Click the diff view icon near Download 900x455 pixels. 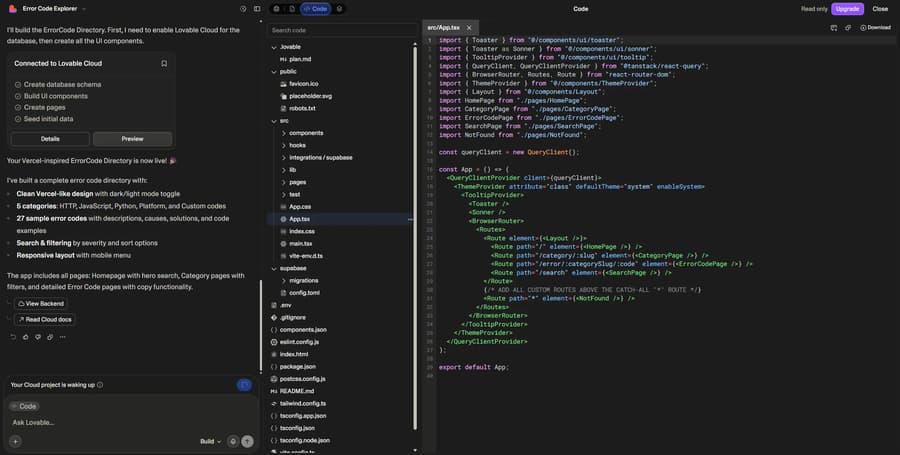click(834, 28)
